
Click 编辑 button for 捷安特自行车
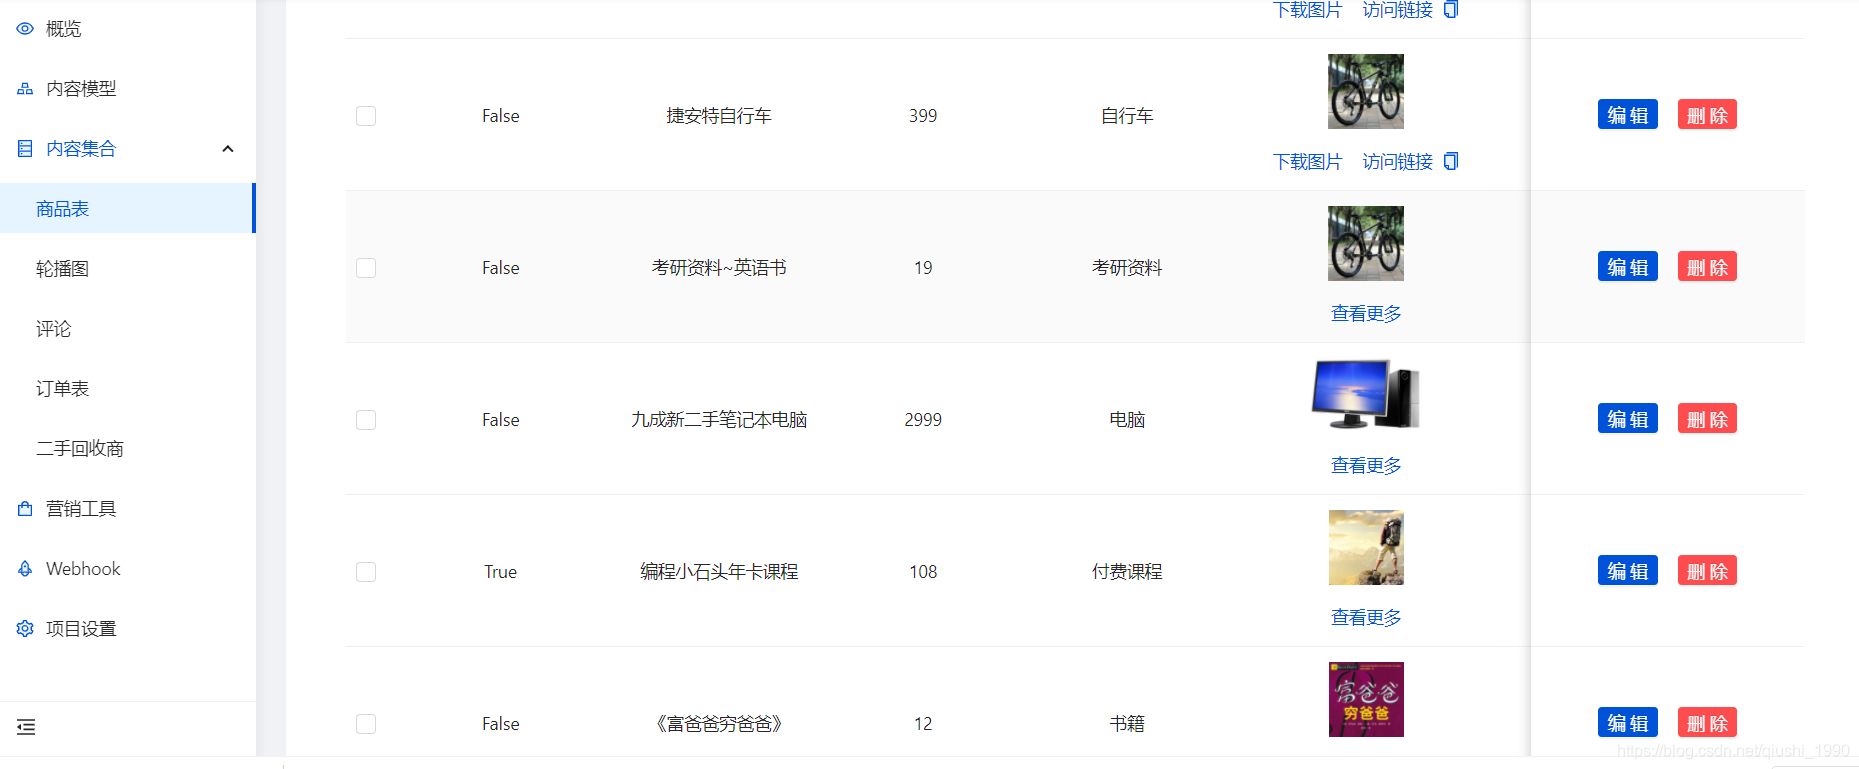click(1627, 115)
